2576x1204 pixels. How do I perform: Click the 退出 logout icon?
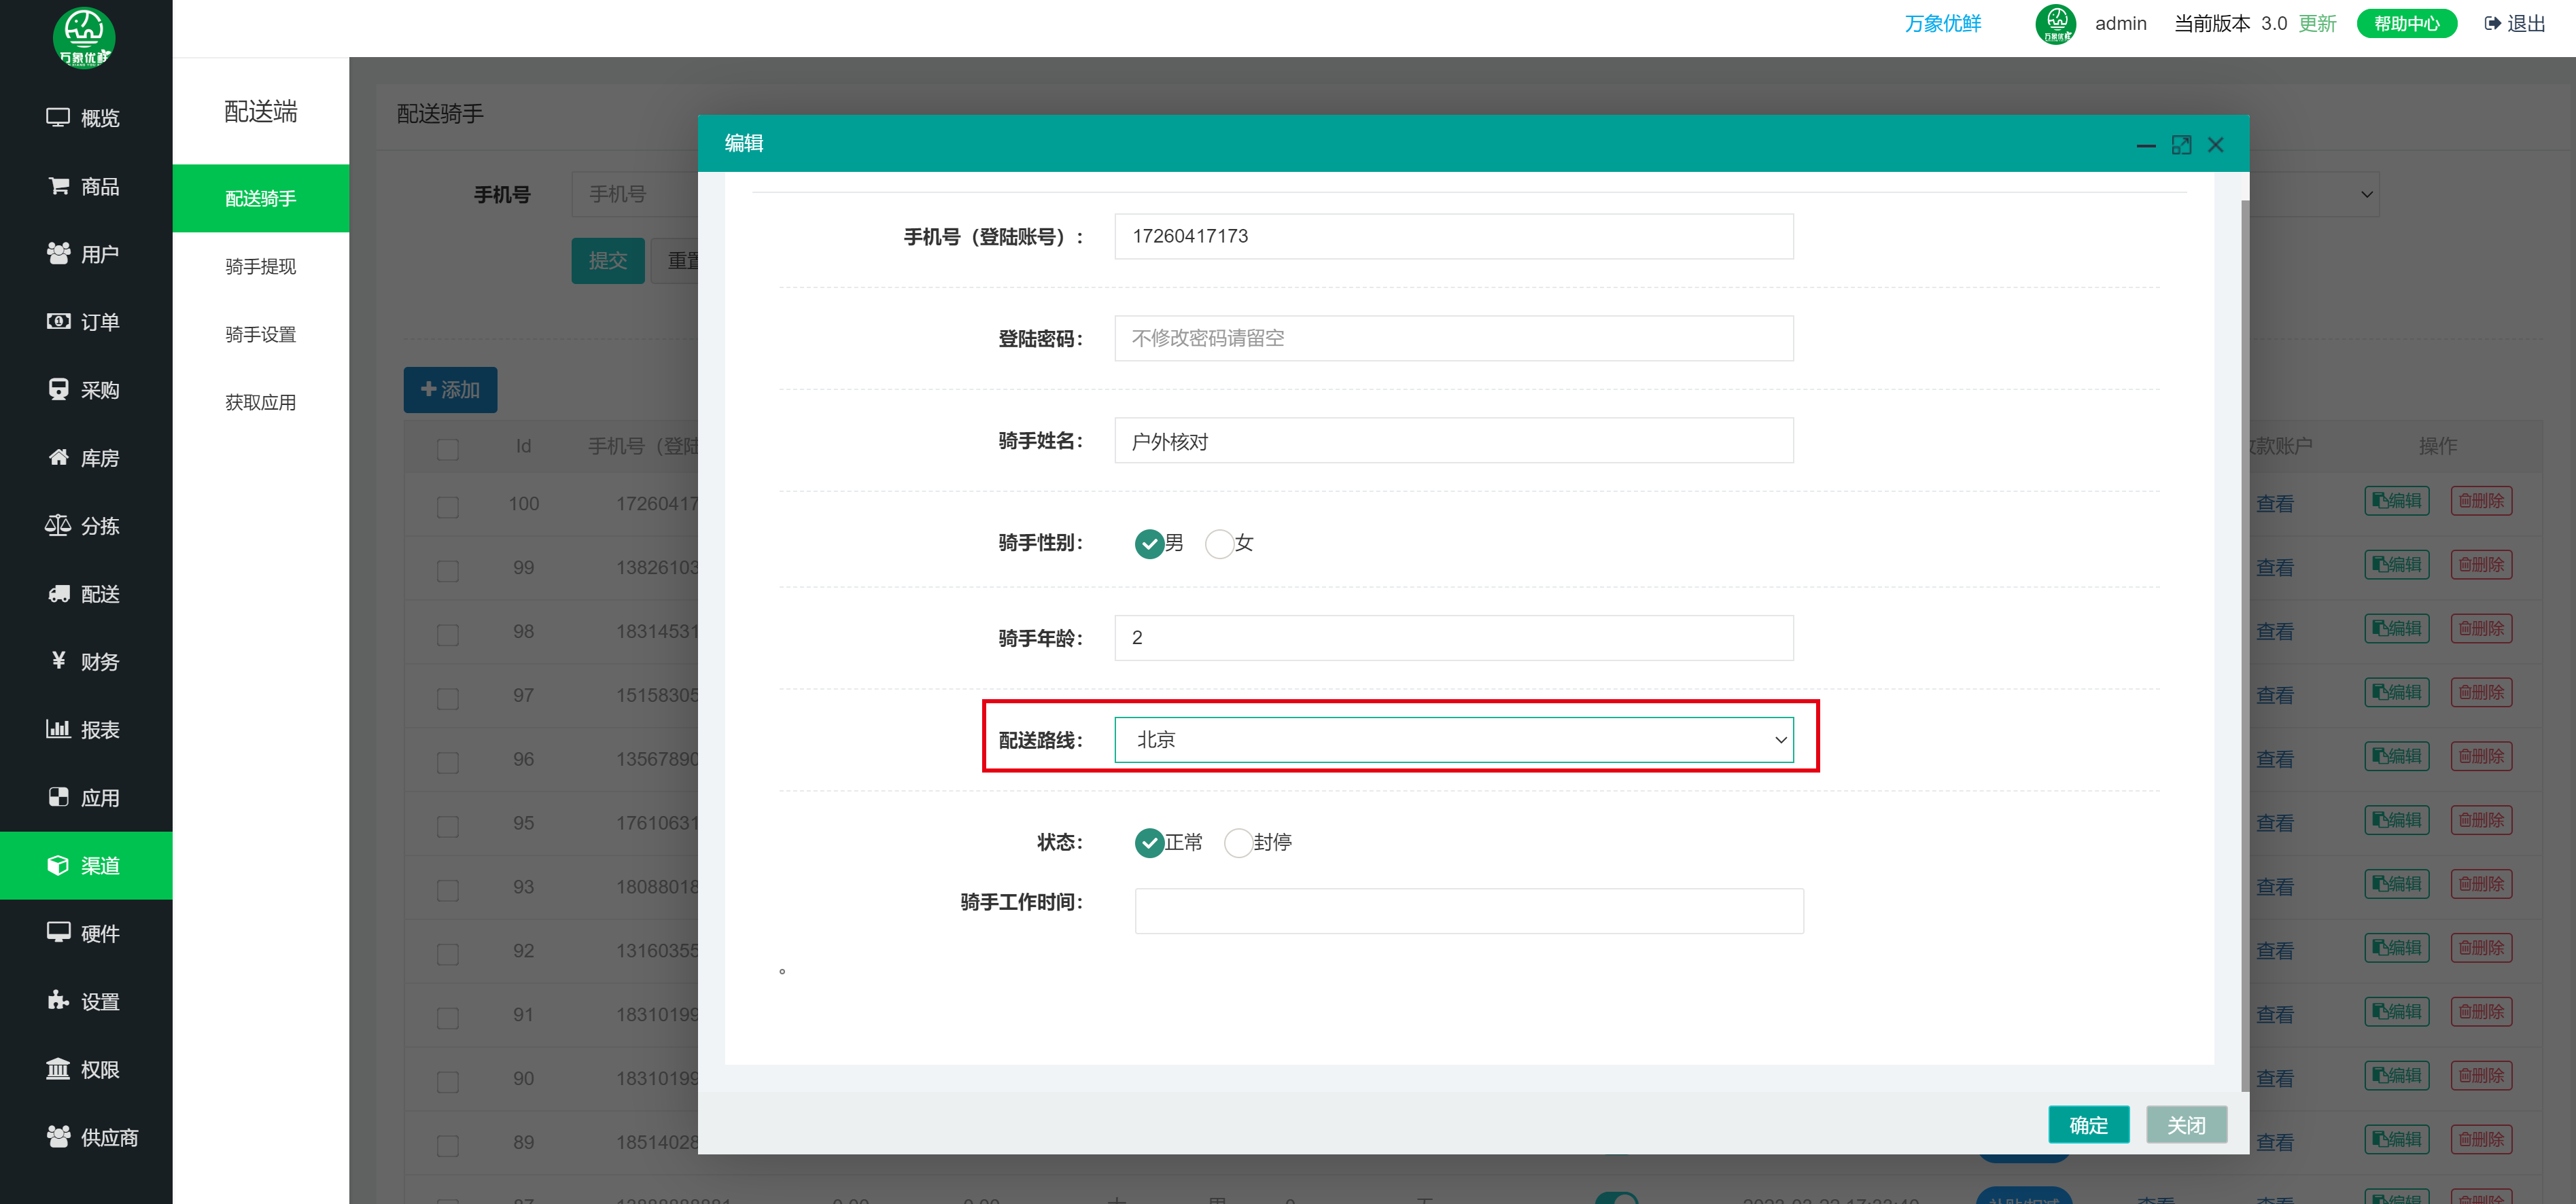point(2492,23)
